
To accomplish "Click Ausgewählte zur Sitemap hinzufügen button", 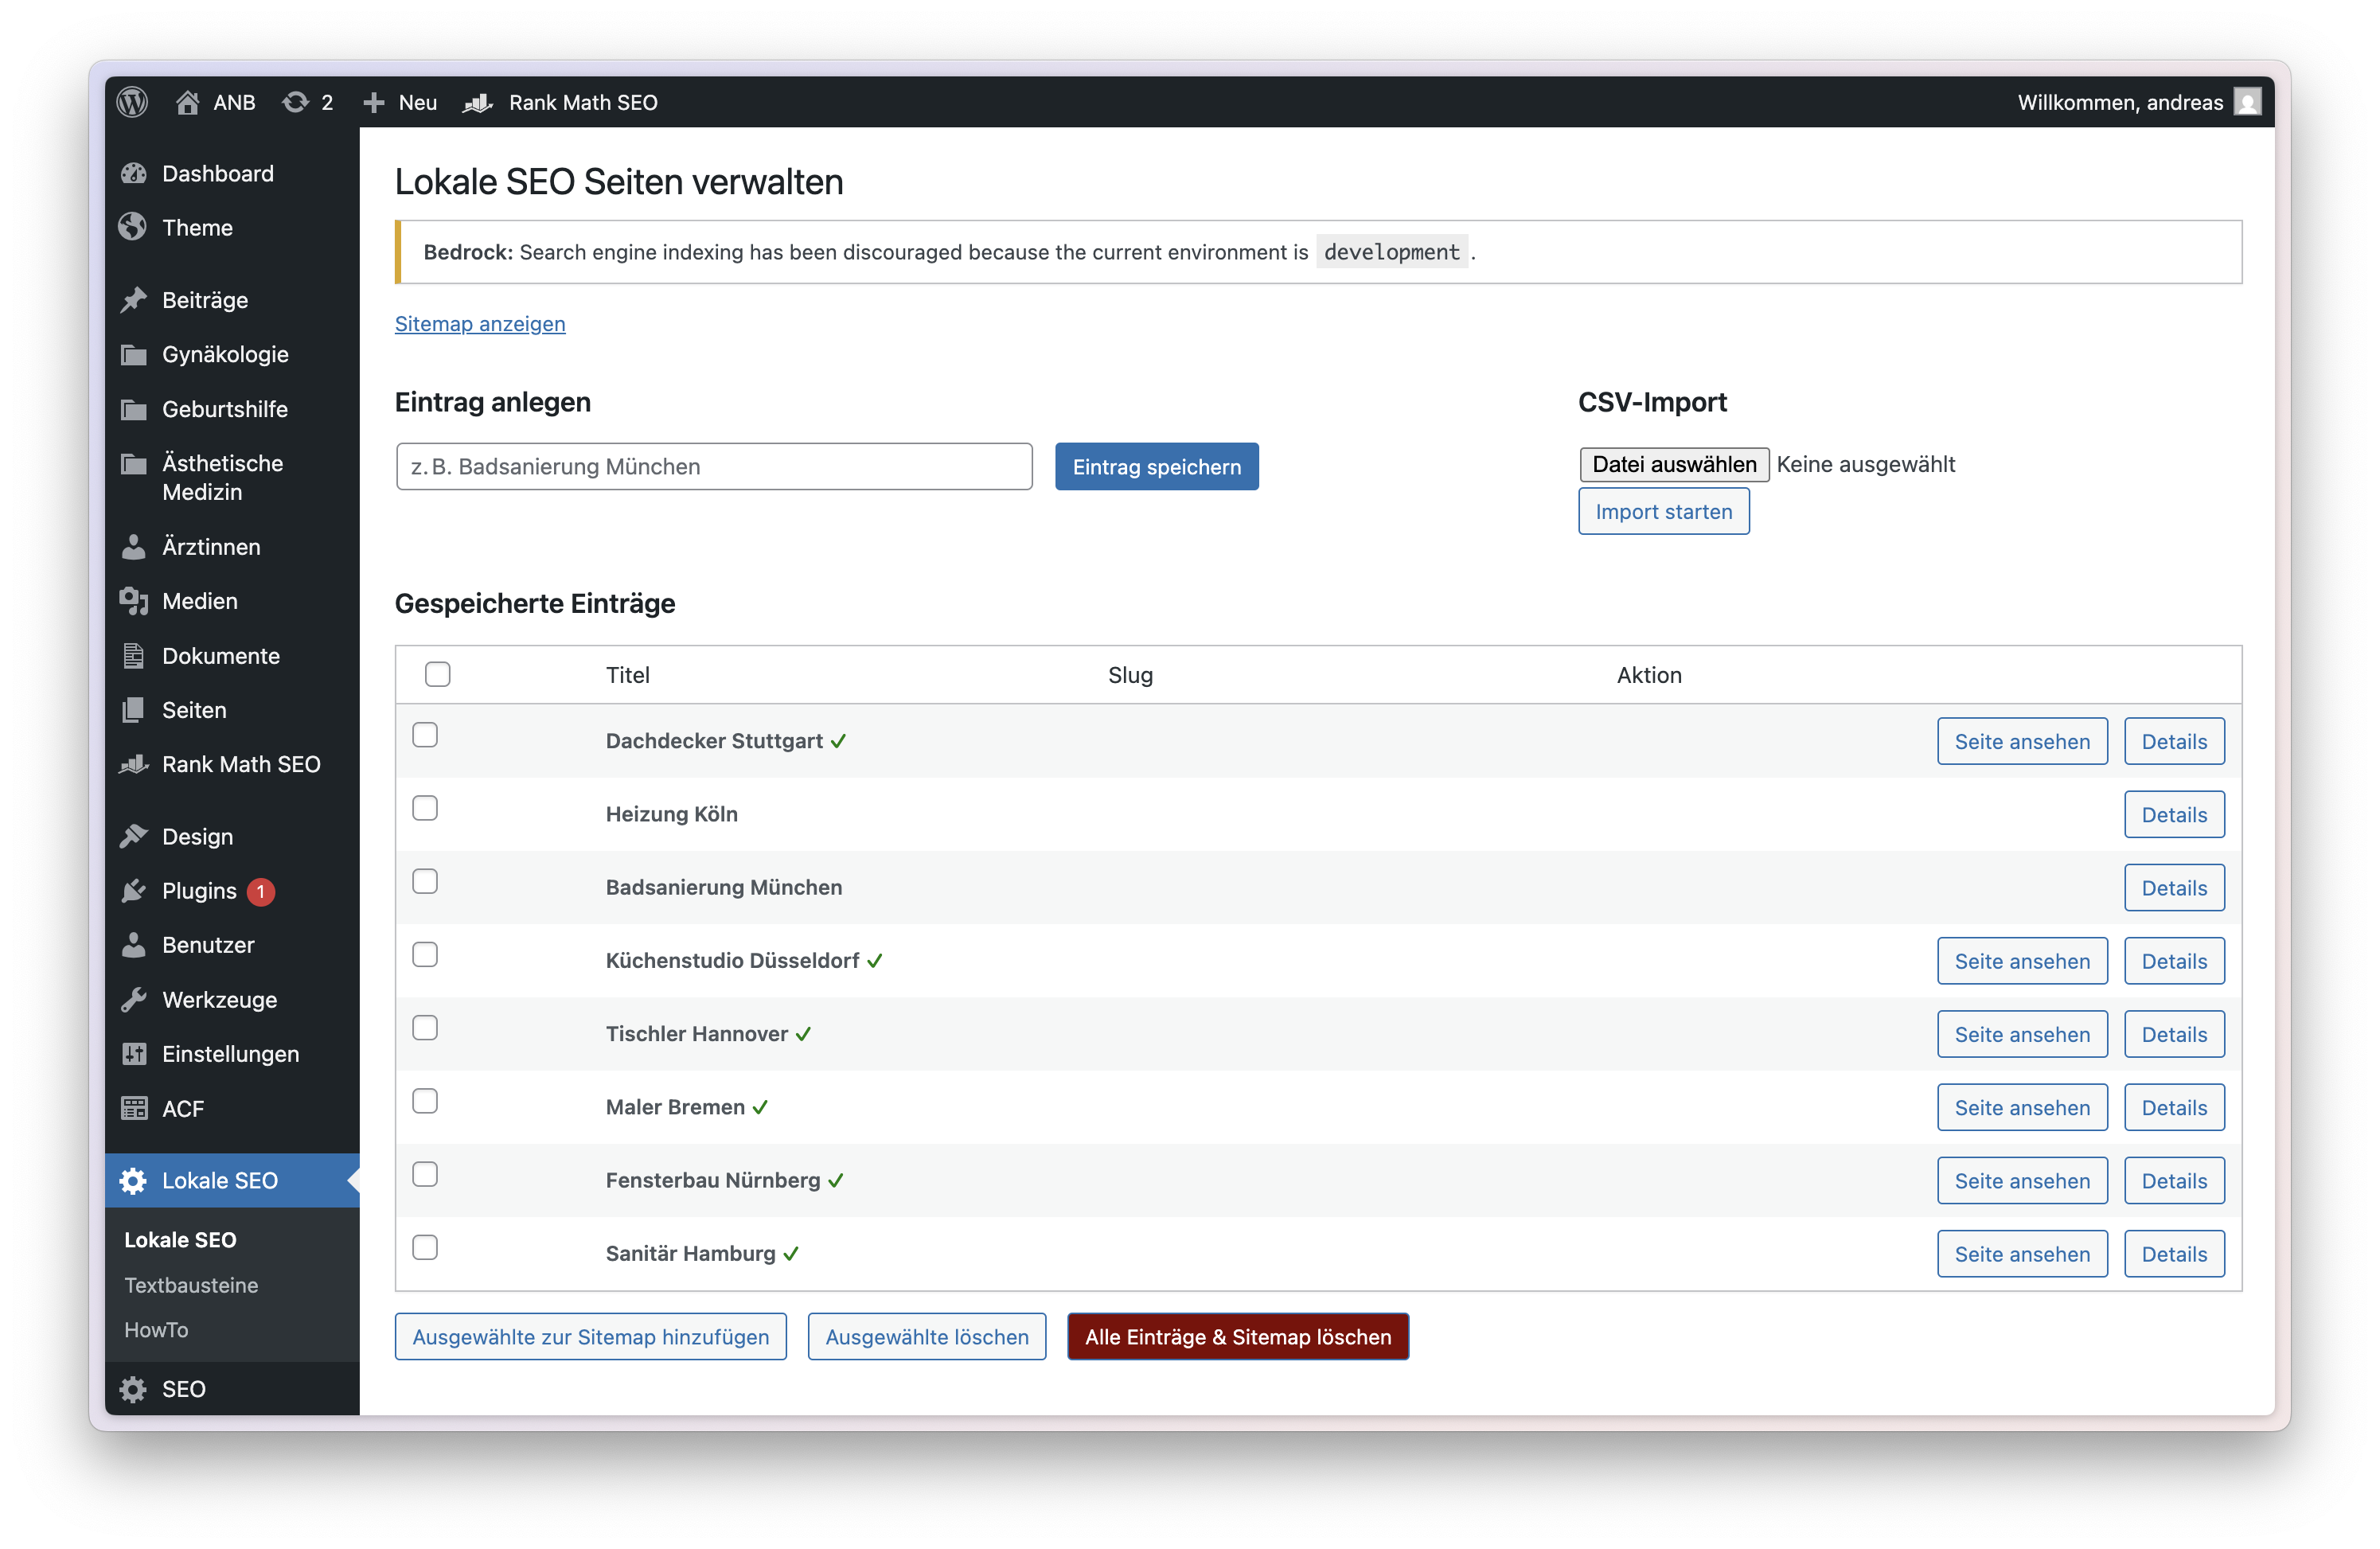I will 591,1337.
